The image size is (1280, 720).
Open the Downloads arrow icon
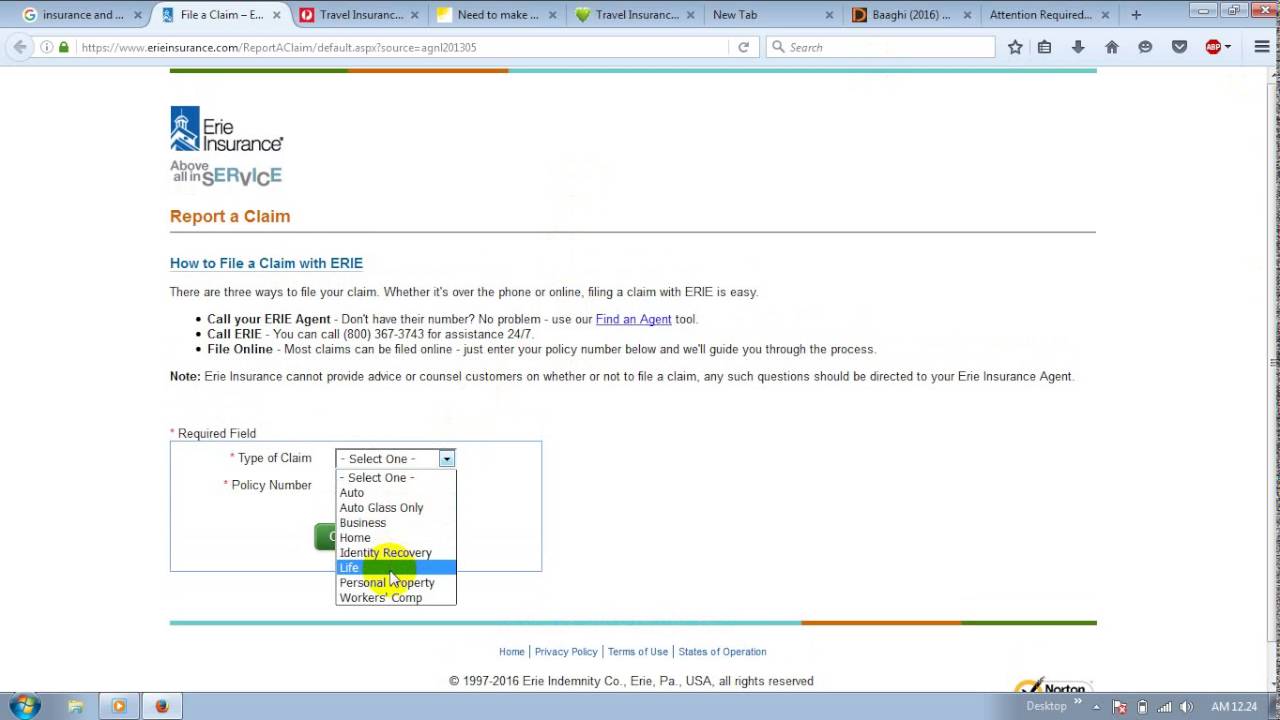click(1078, 47)
